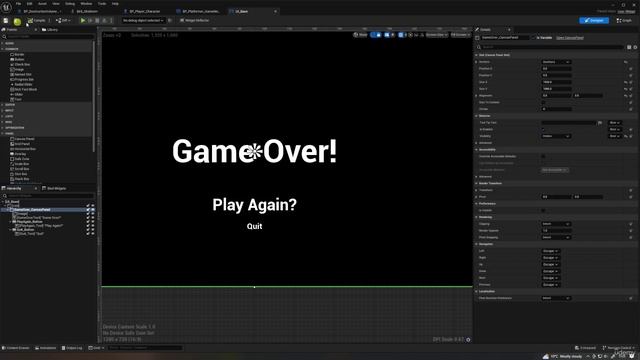Switch to the Designer mode

click(x=594, y=20)
